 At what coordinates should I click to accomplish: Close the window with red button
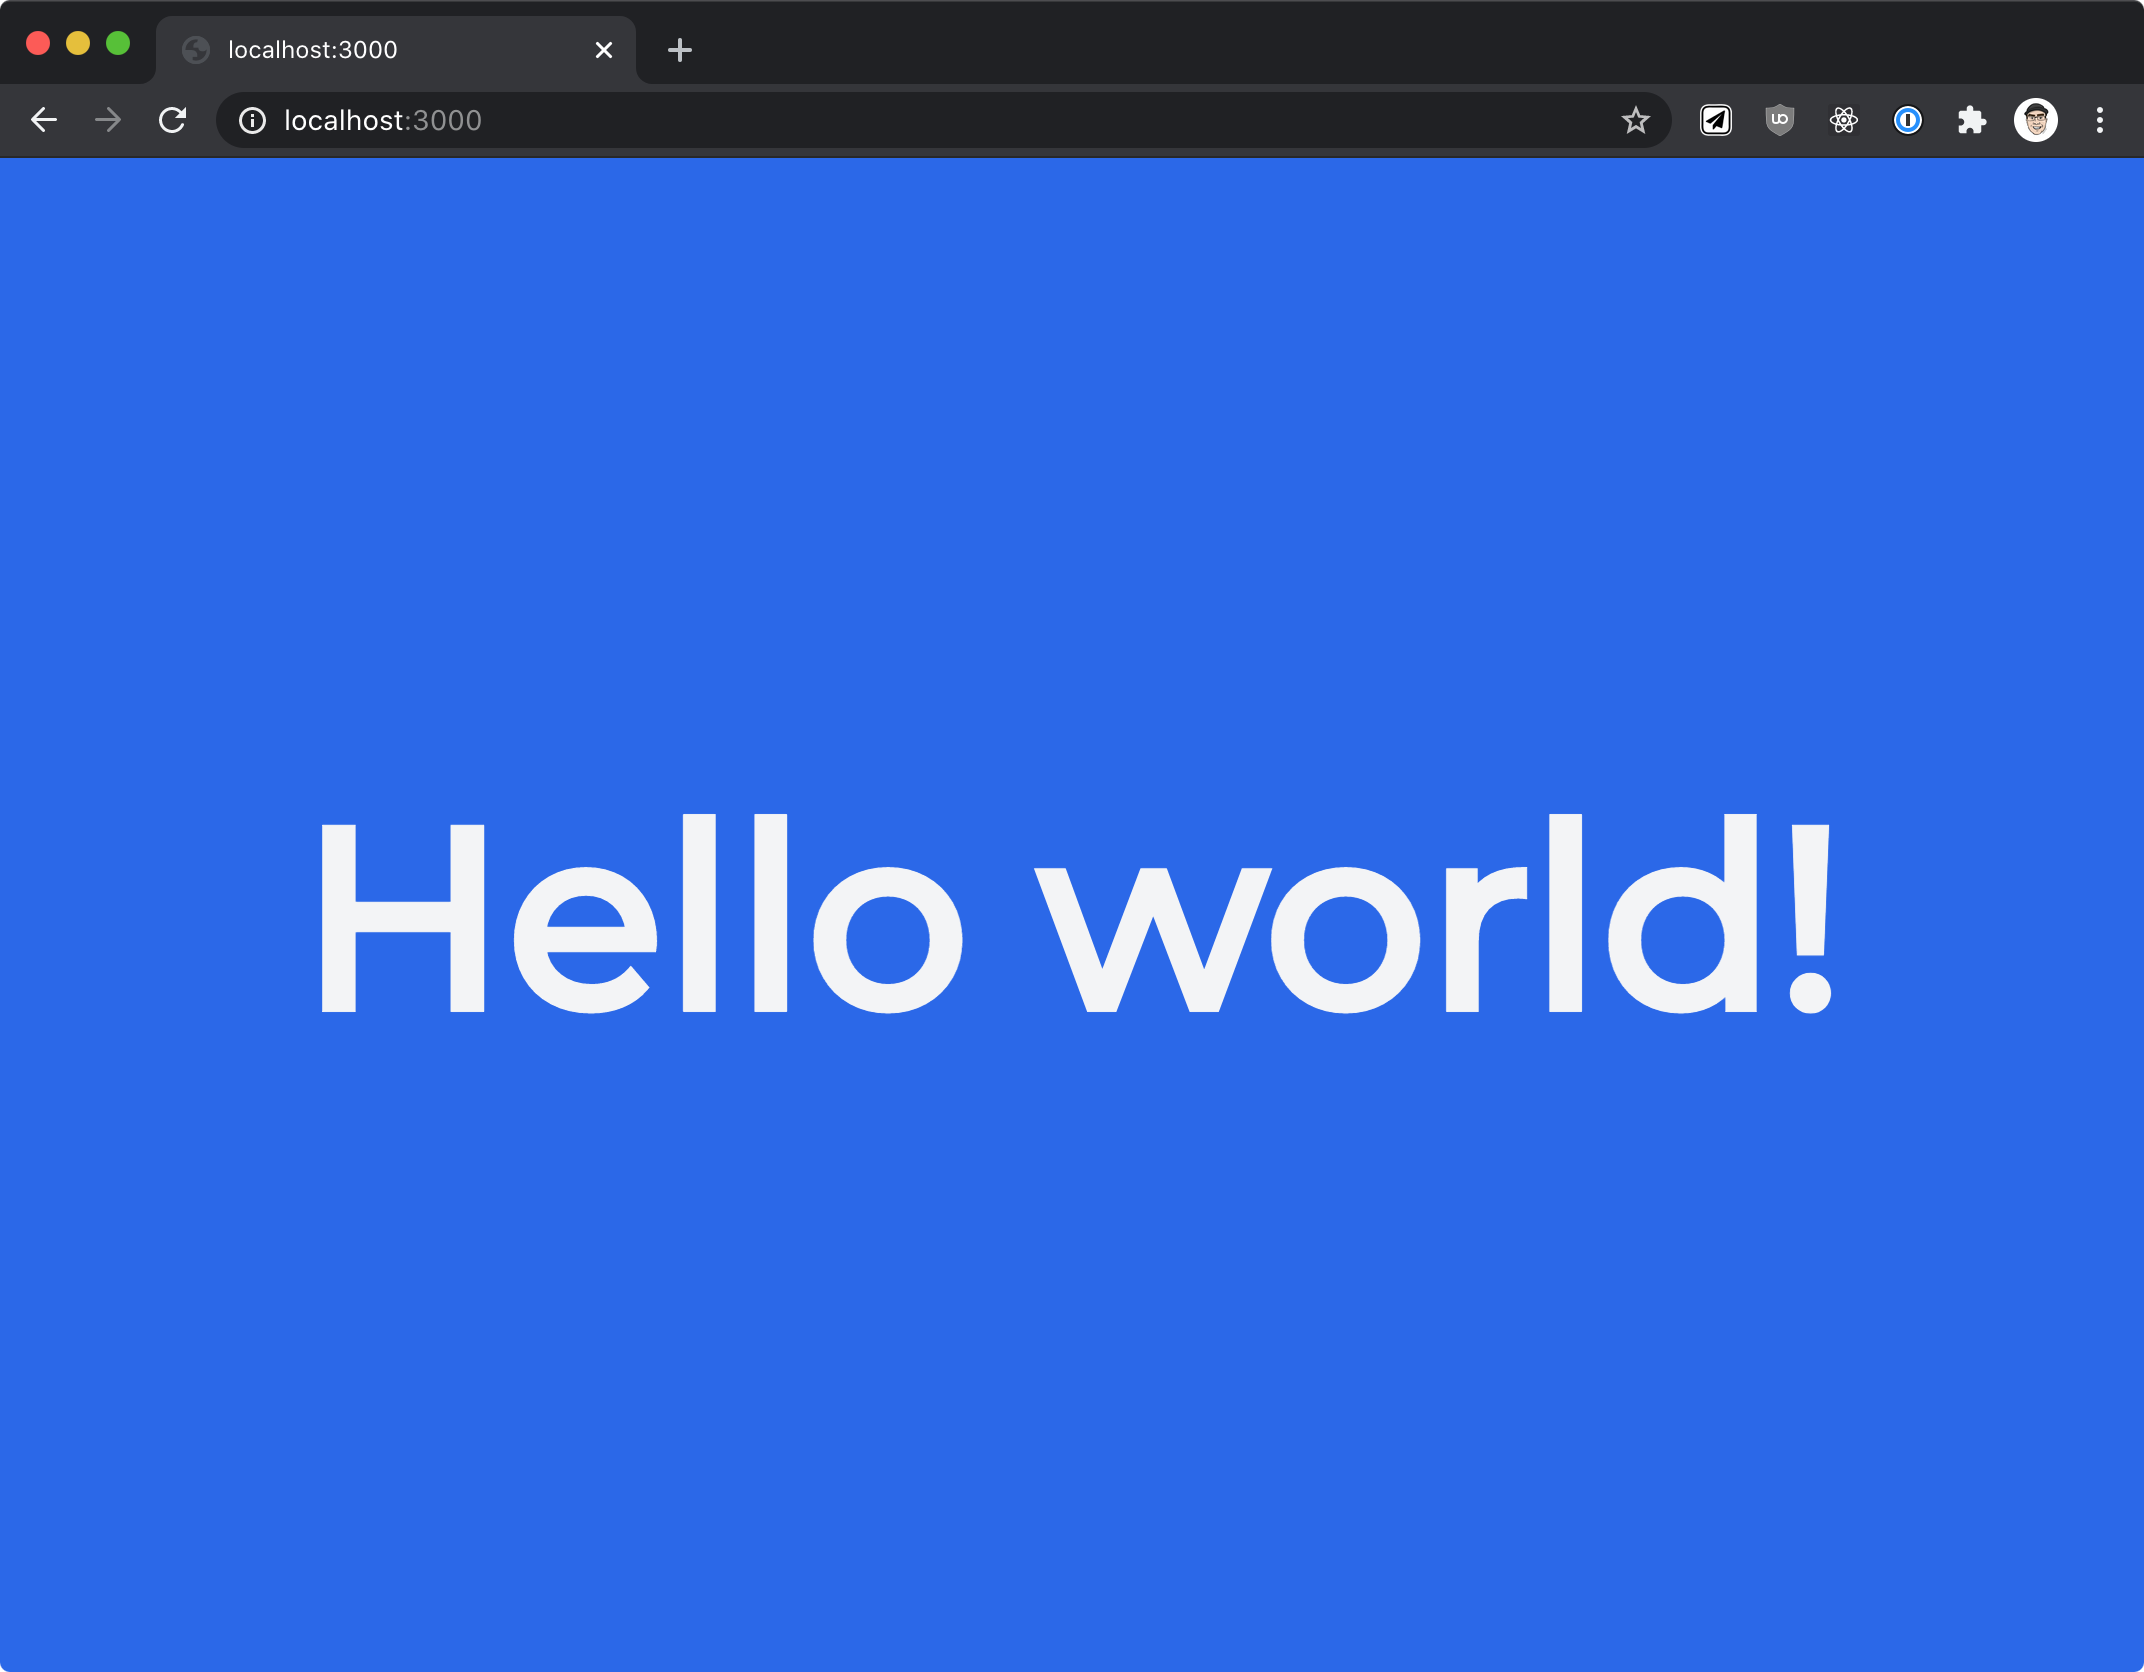click(38, 44)
